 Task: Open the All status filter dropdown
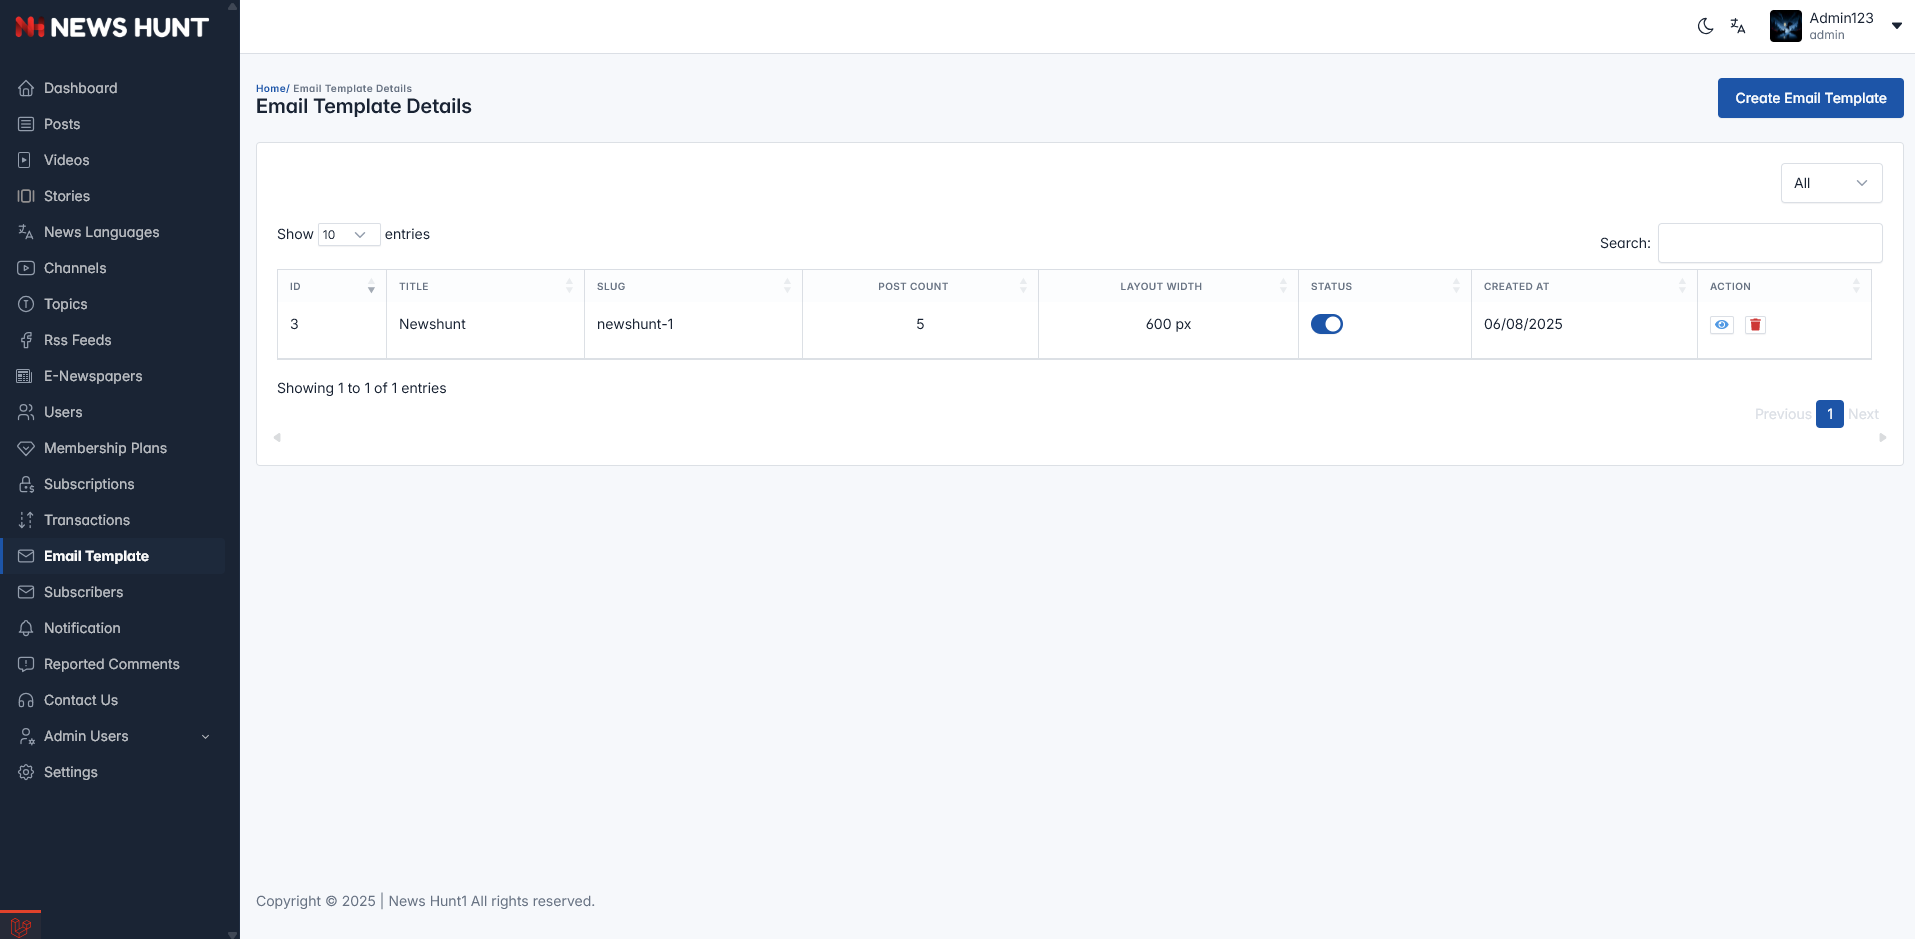pyautogui.click(x=1832, y=183)
